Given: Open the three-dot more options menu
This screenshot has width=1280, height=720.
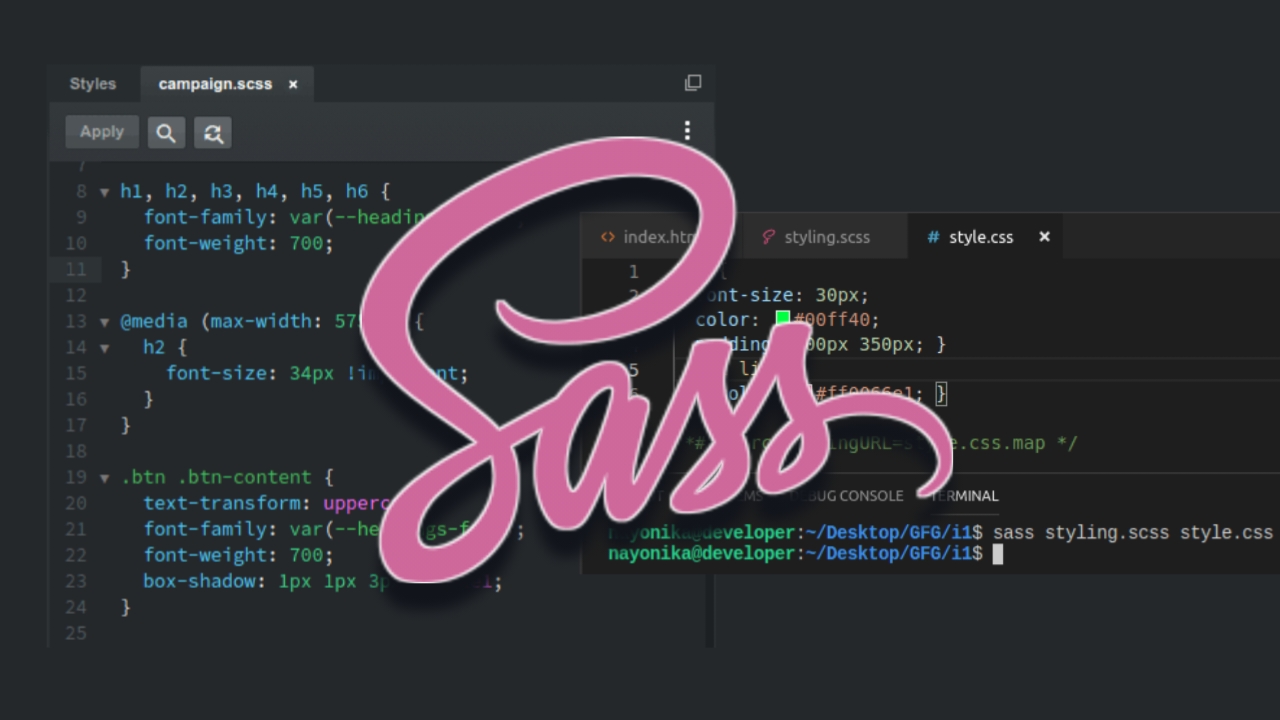Looking at the screenshot, I should 687,131.
